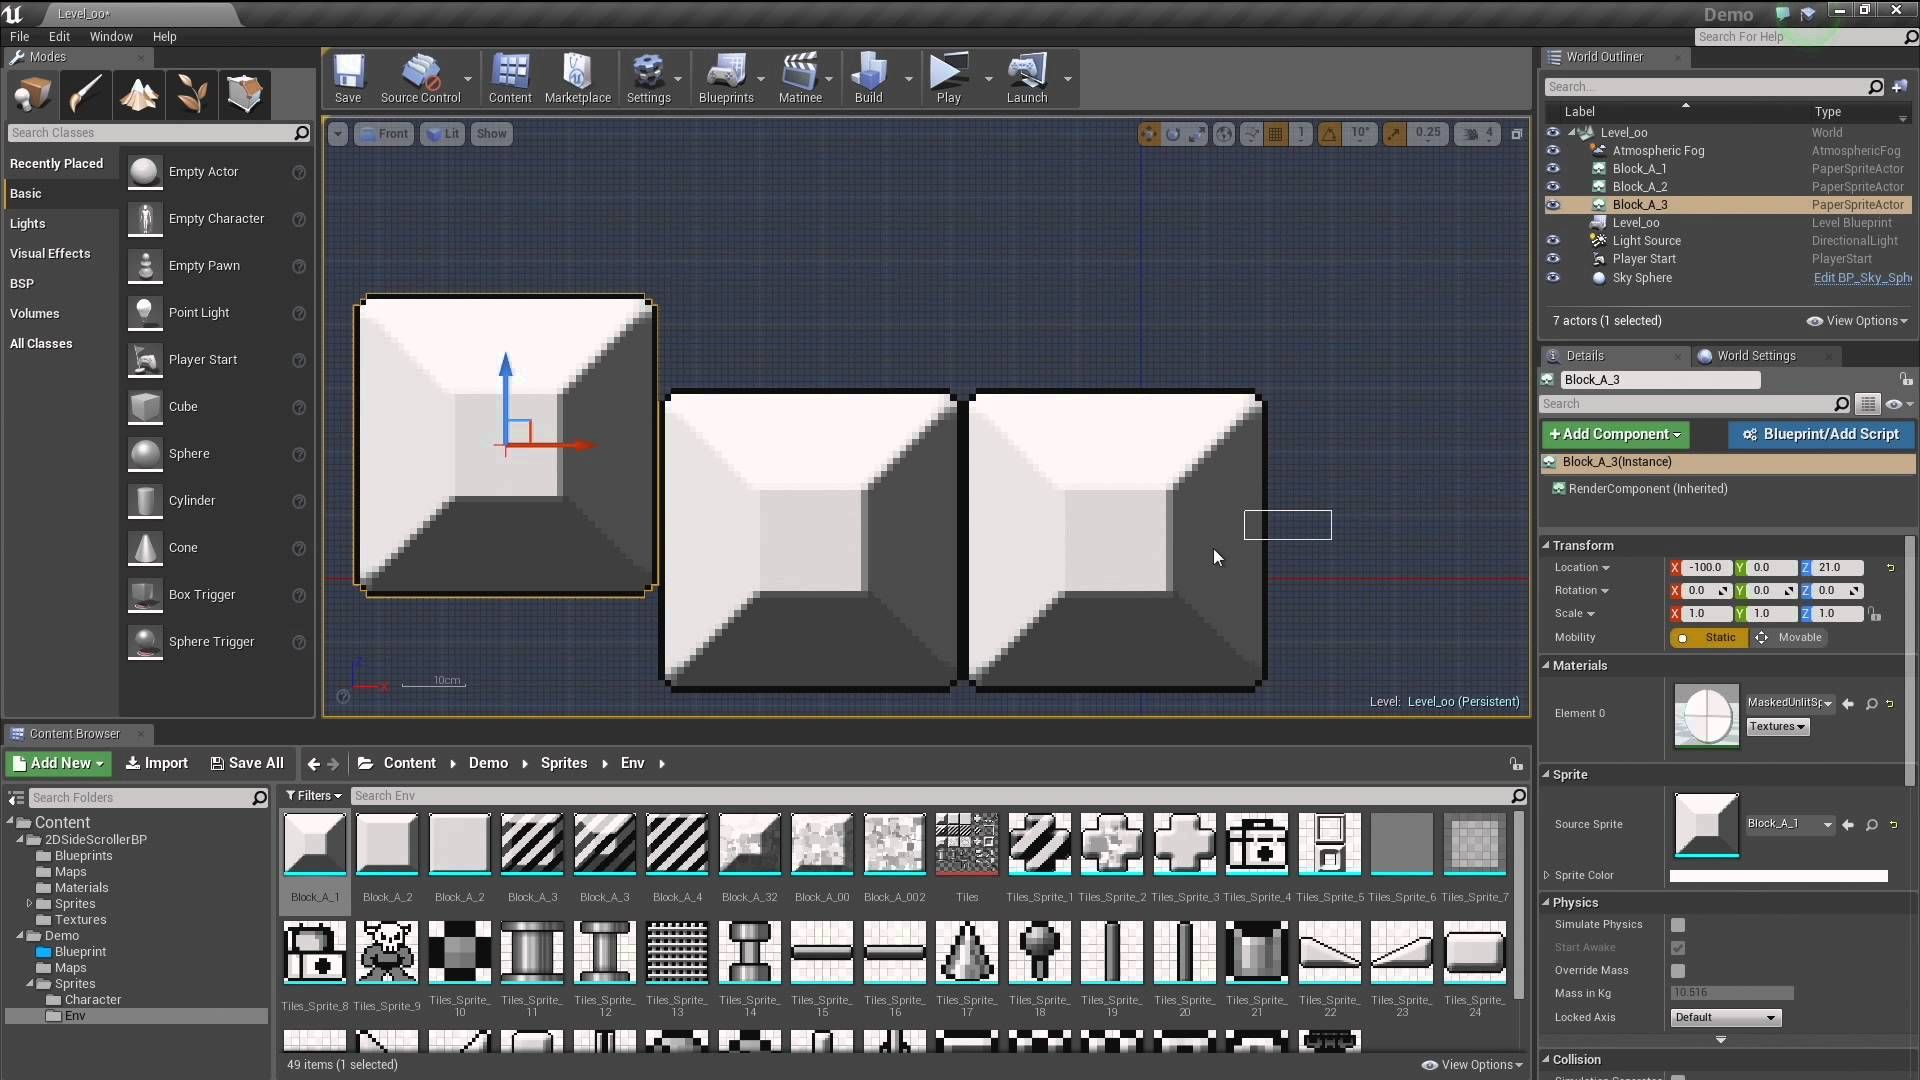
Task: Click the Save All button
Action: click(247, 764)
